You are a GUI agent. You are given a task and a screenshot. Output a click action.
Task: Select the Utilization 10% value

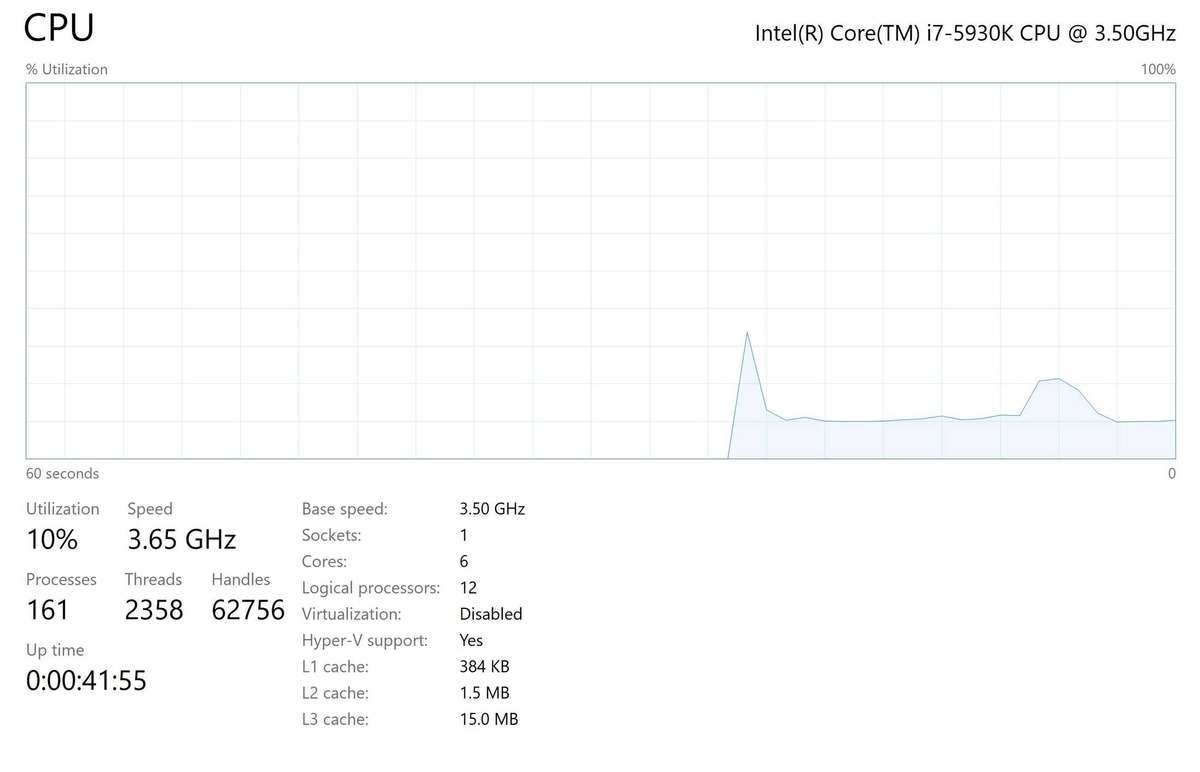pos(52,540)
